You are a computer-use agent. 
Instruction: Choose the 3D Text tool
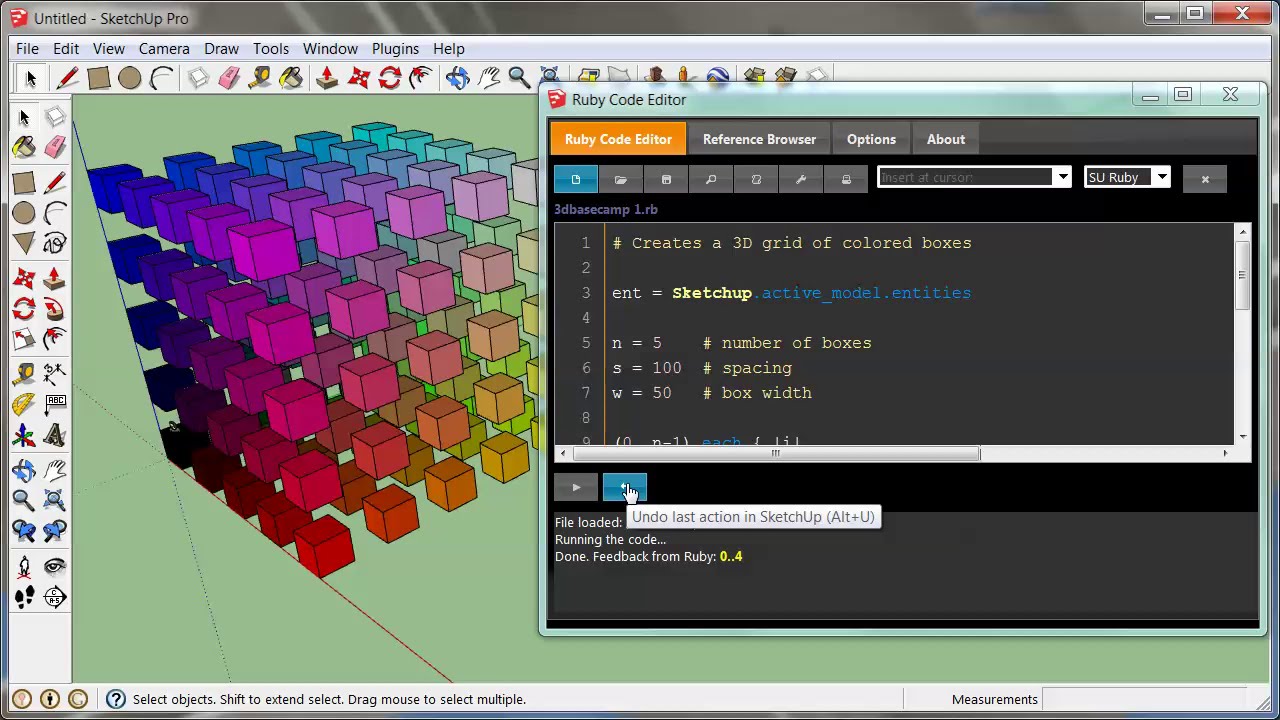(x=55, y=436)
